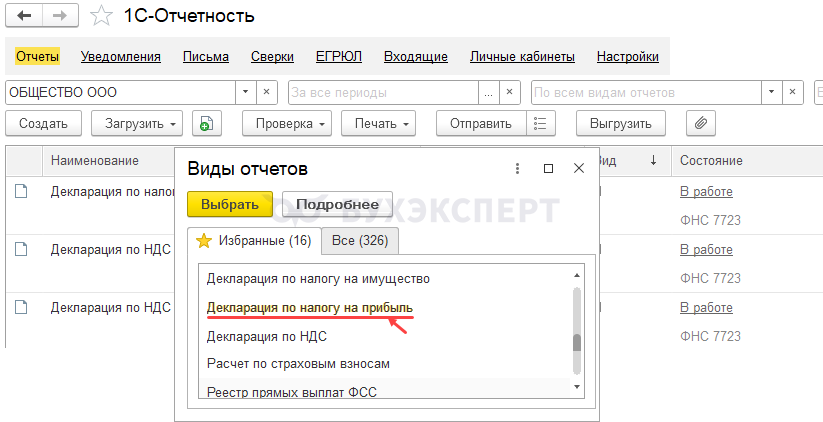Go forward with the right arrow button
The height and width of the screenshot is (422, 823).
click(60, 16)
